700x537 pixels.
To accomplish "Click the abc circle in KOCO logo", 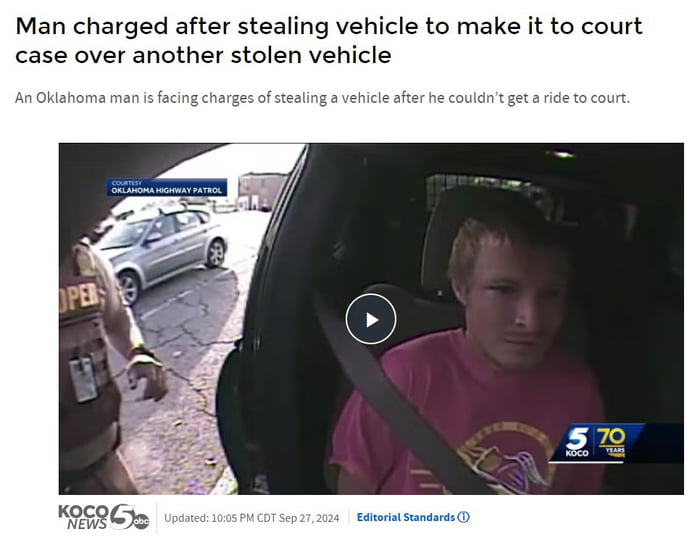I will (x=142, y=521).
